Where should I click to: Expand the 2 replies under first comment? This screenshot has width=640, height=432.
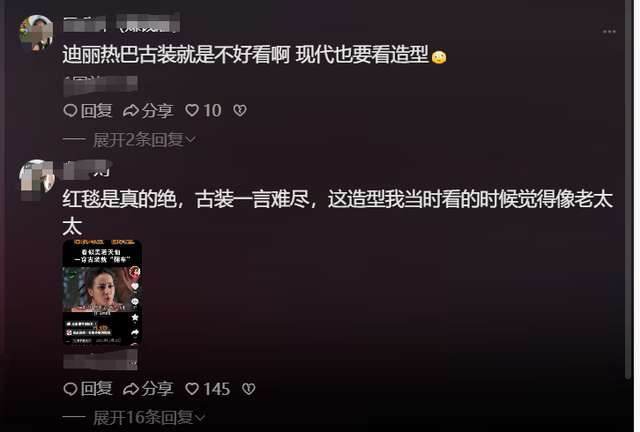(138, 140)
